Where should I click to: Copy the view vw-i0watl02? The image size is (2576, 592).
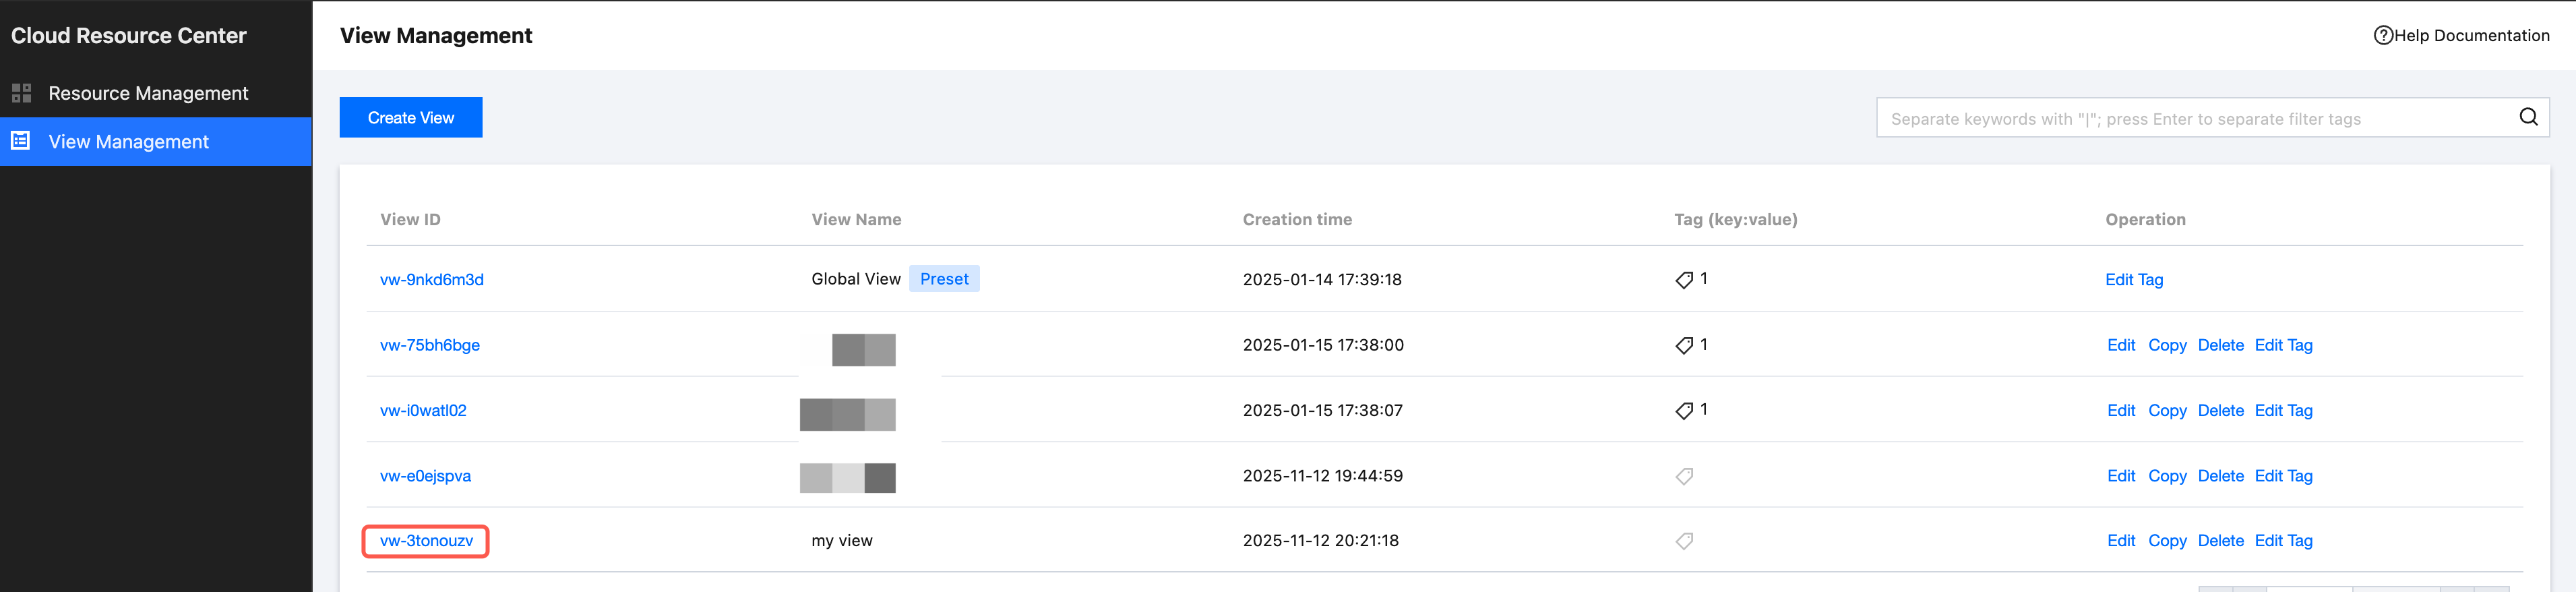2167,411
